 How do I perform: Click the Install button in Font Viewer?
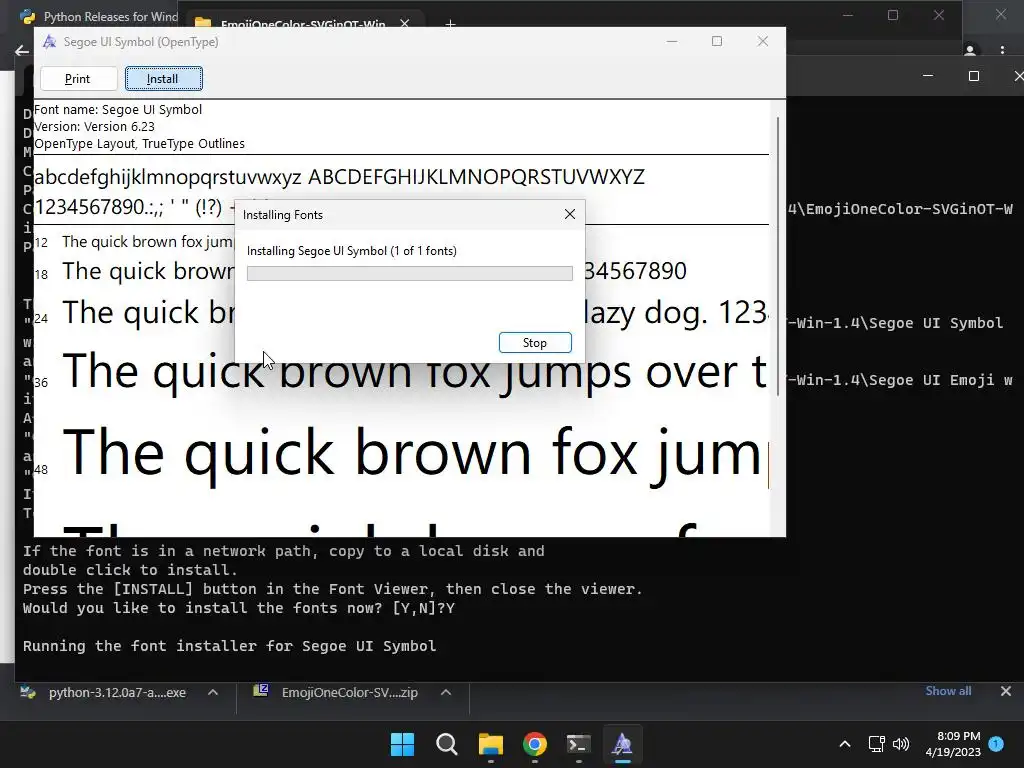tap(163, 79)
